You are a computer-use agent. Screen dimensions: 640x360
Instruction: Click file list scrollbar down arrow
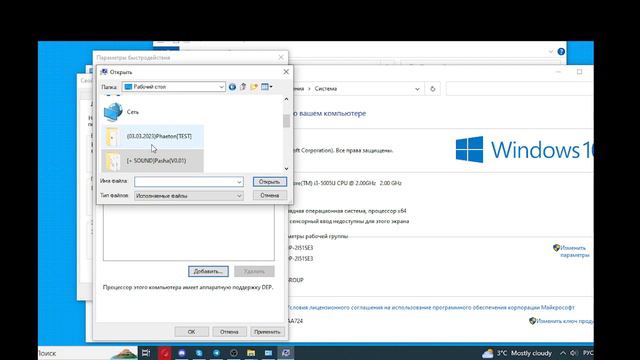286,169
